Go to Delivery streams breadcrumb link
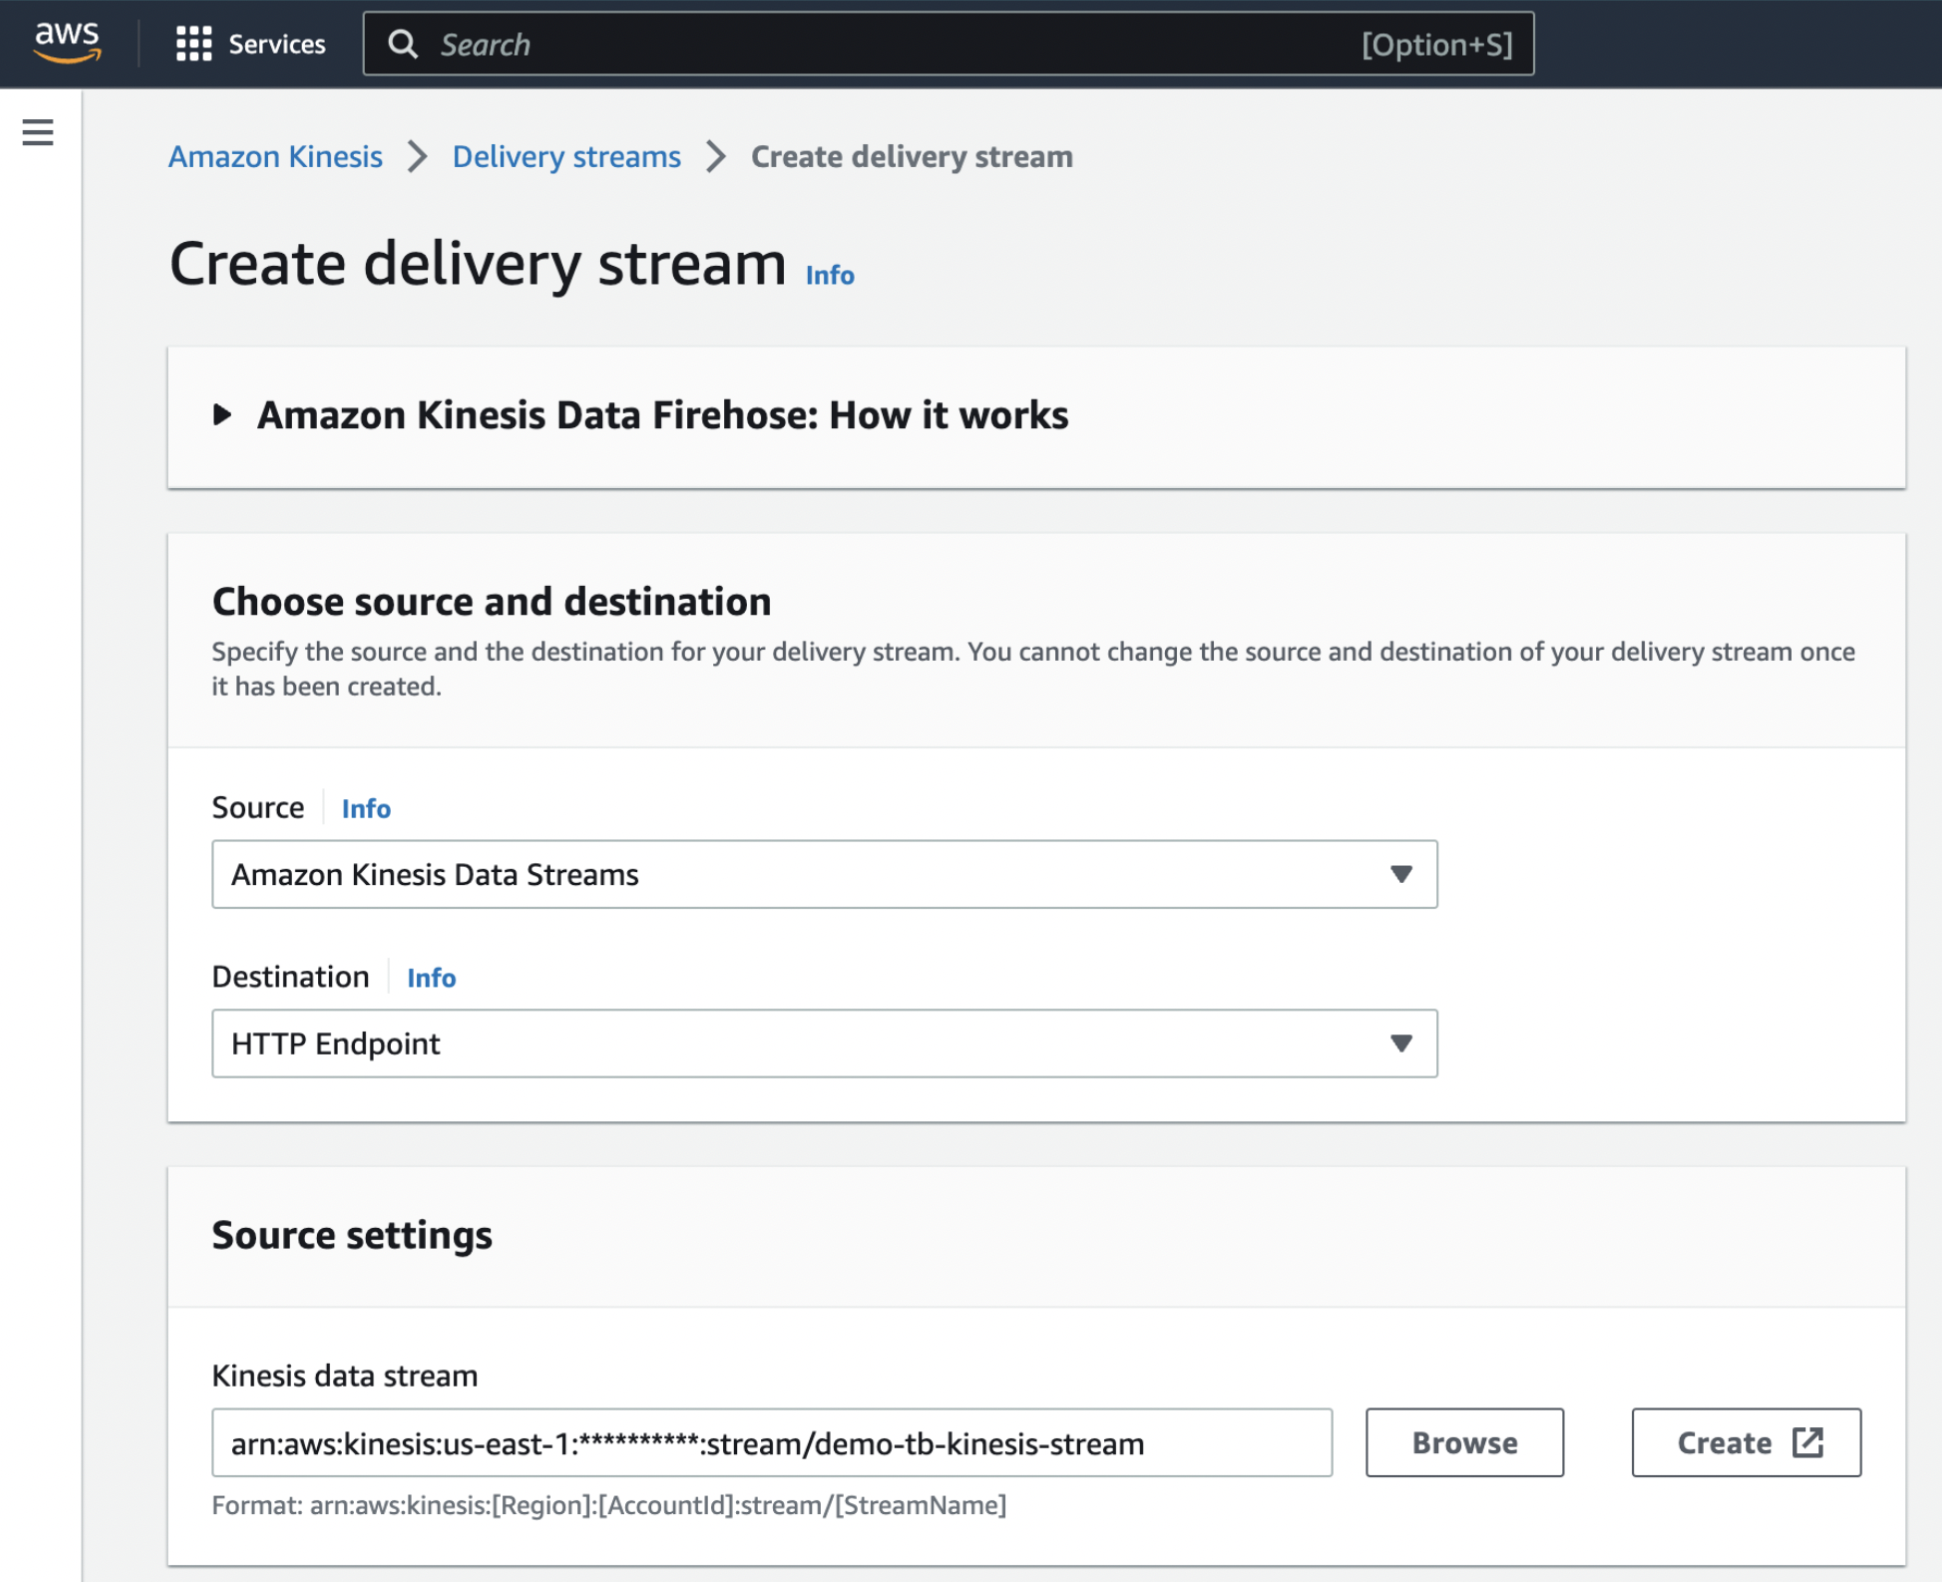This screenshot has height=1582, width=1942. (x=566, y=156)
